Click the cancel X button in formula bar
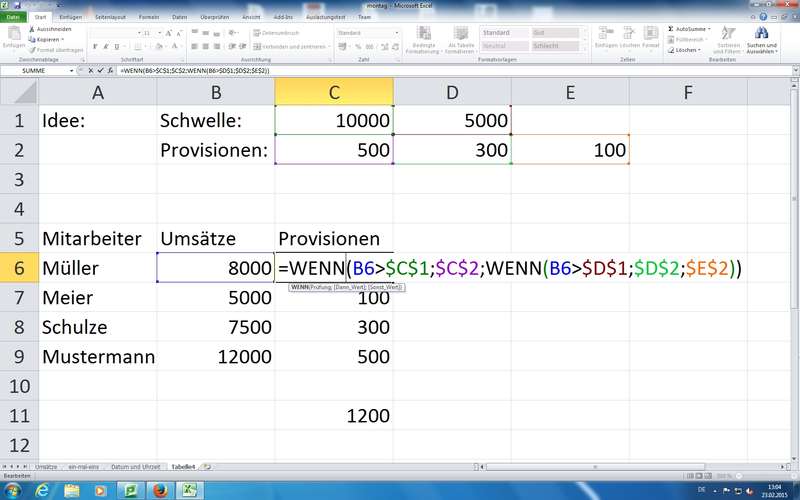 point(91,71)
